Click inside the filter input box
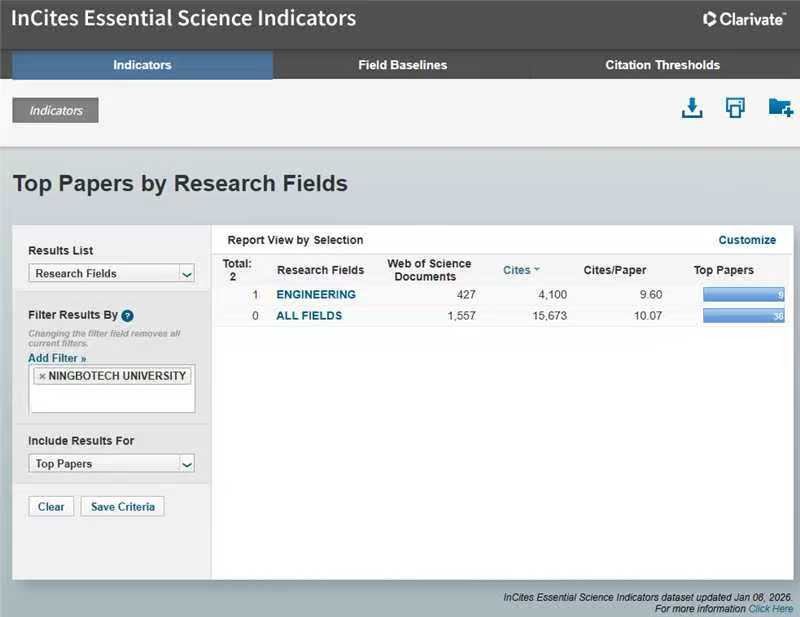This screenshot has height=617, width=800. tap(112, 399)
